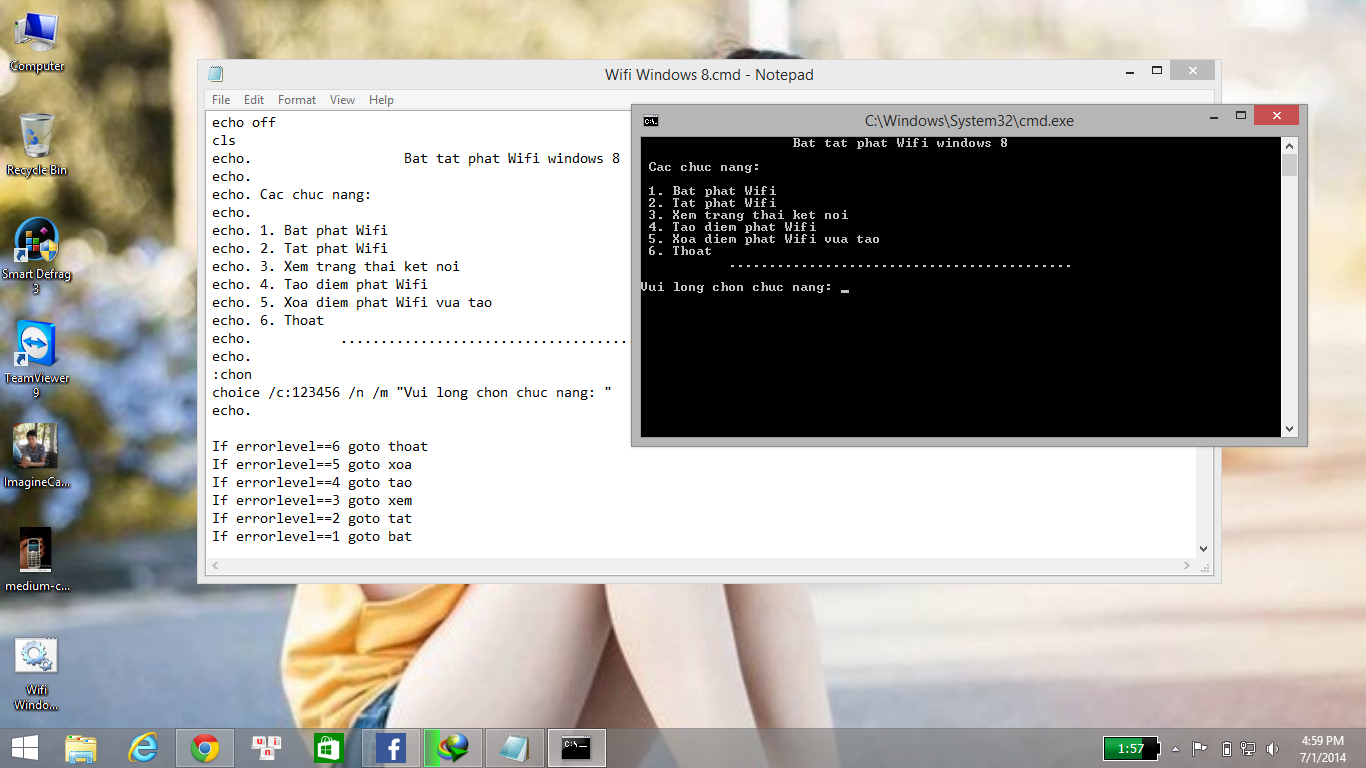Click '4. Tao diem phat Wifi' in cmd window
The width and height of the screenshot is (1366, 768).
tap(732, 227)
